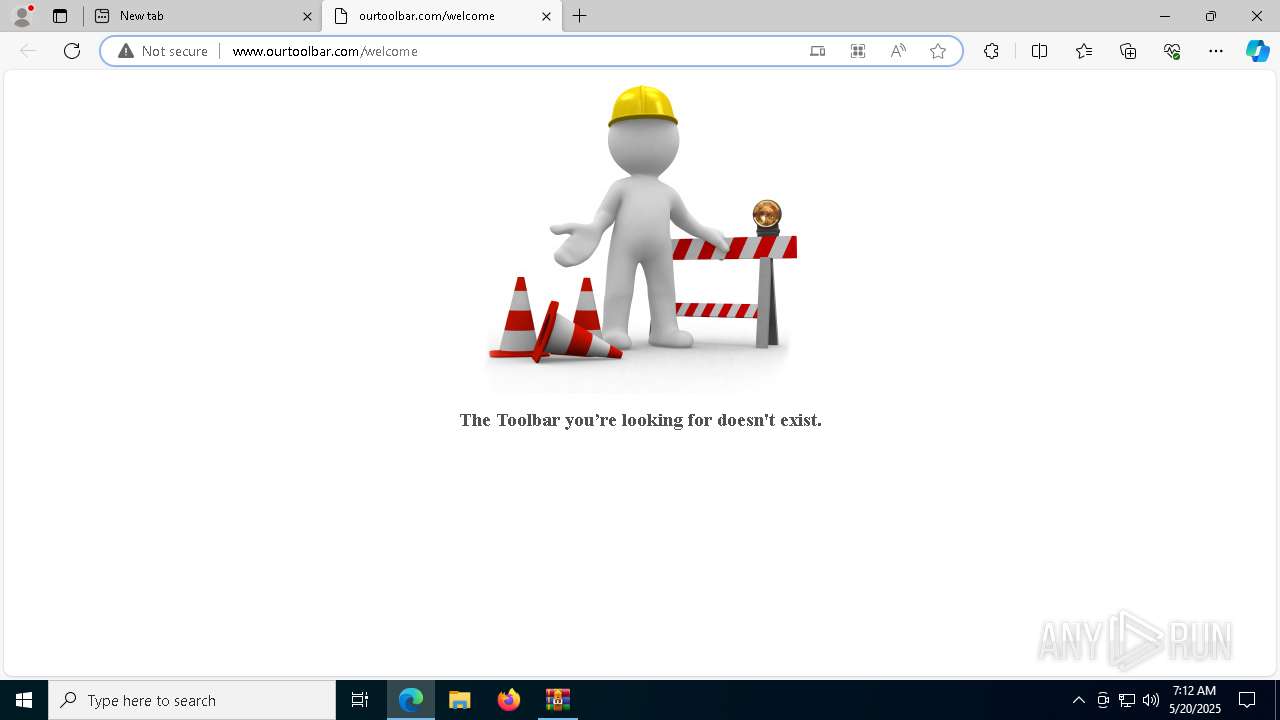Open the Favorites list
The width and height of the screenshot is (1280, 720).
(x=1084, y=51)
